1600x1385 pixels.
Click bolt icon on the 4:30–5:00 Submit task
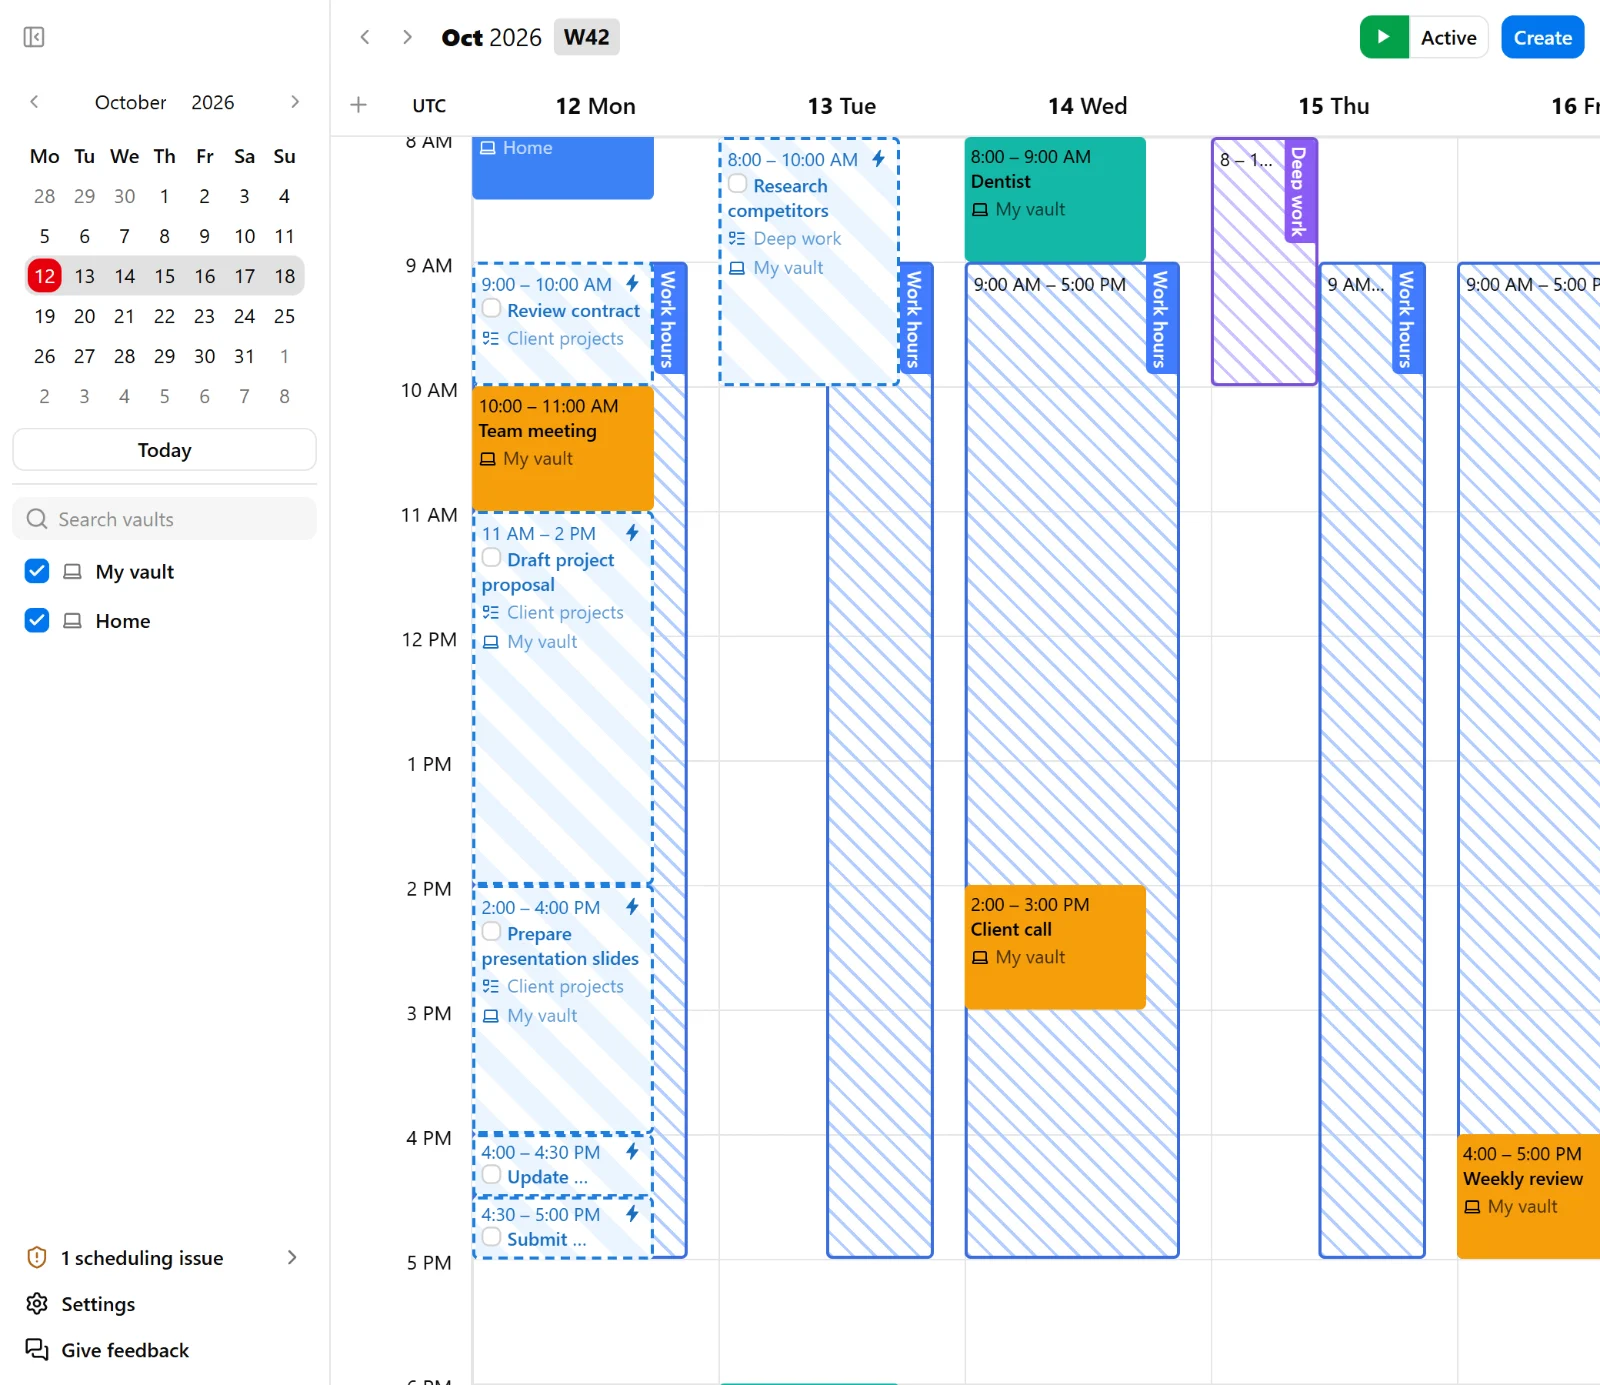(632, 1213)
